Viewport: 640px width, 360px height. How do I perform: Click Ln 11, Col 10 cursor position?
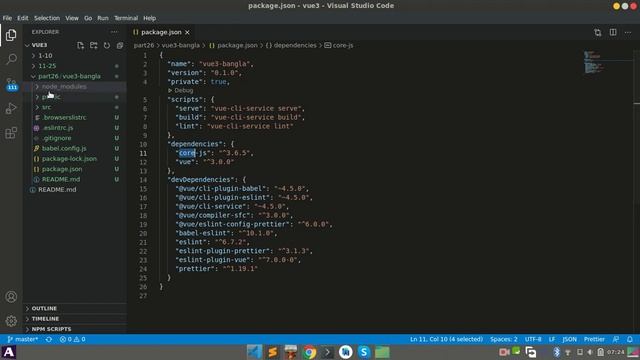point(446,339)
